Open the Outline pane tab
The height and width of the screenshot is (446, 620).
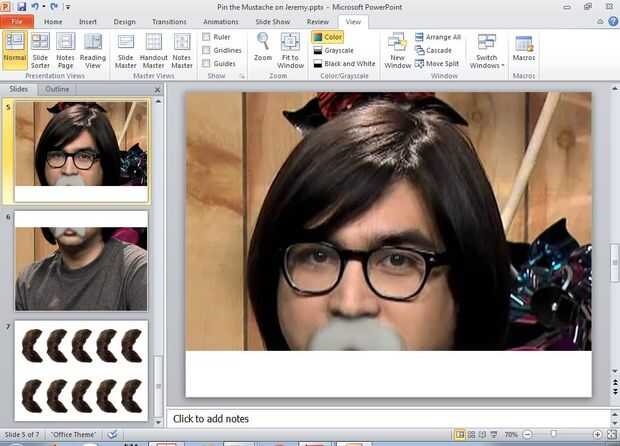click(58, 89)
